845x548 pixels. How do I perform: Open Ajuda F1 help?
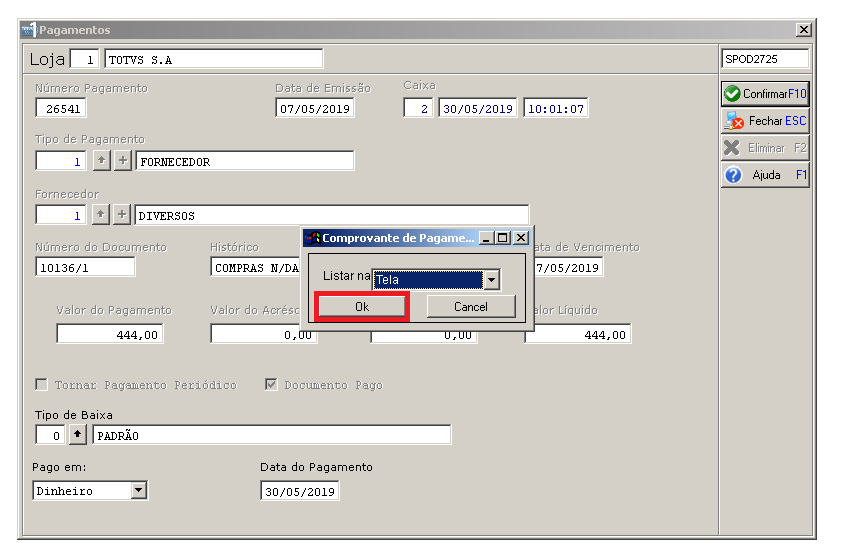765,175
